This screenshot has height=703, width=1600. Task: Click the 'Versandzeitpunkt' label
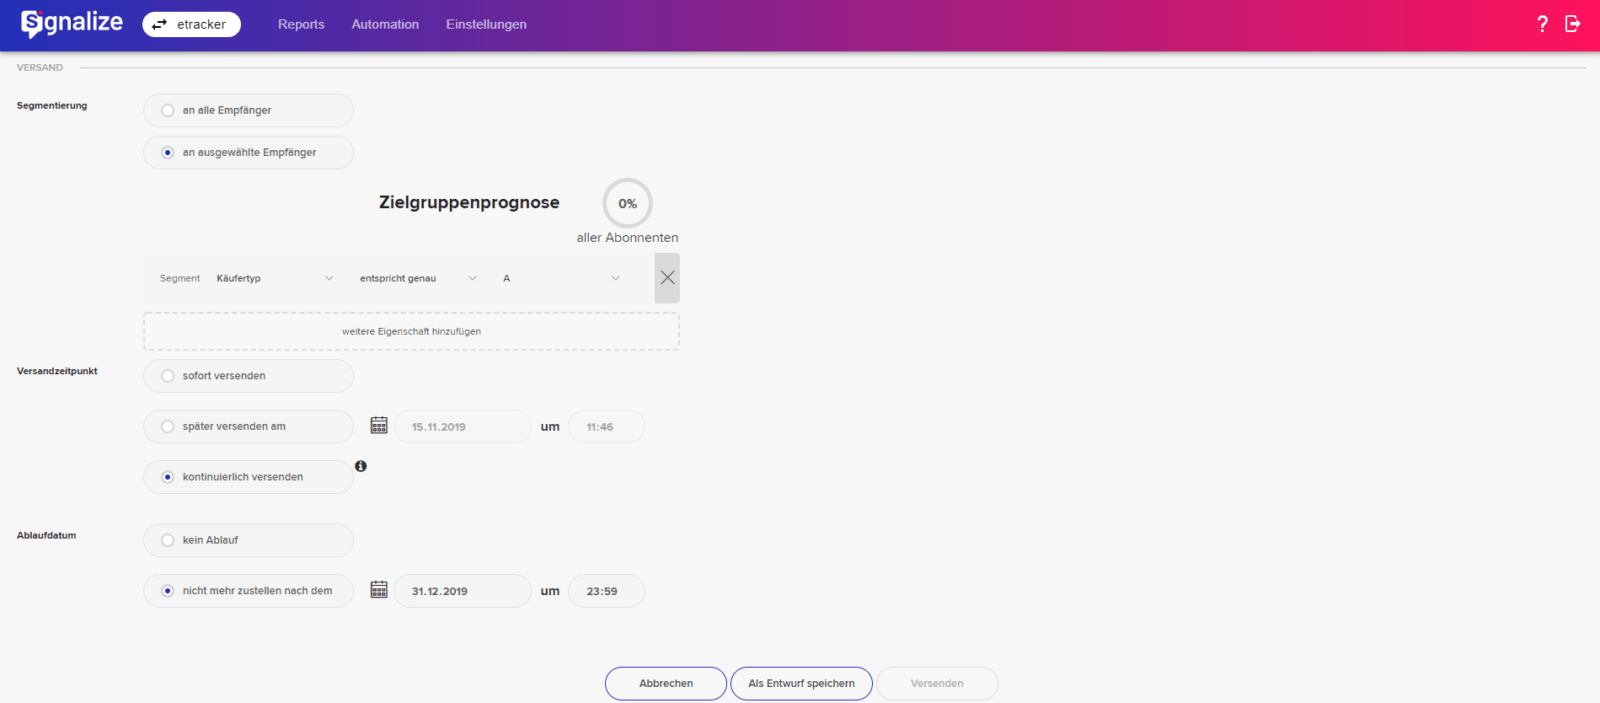pyautogui.click(x=57, y=371)
